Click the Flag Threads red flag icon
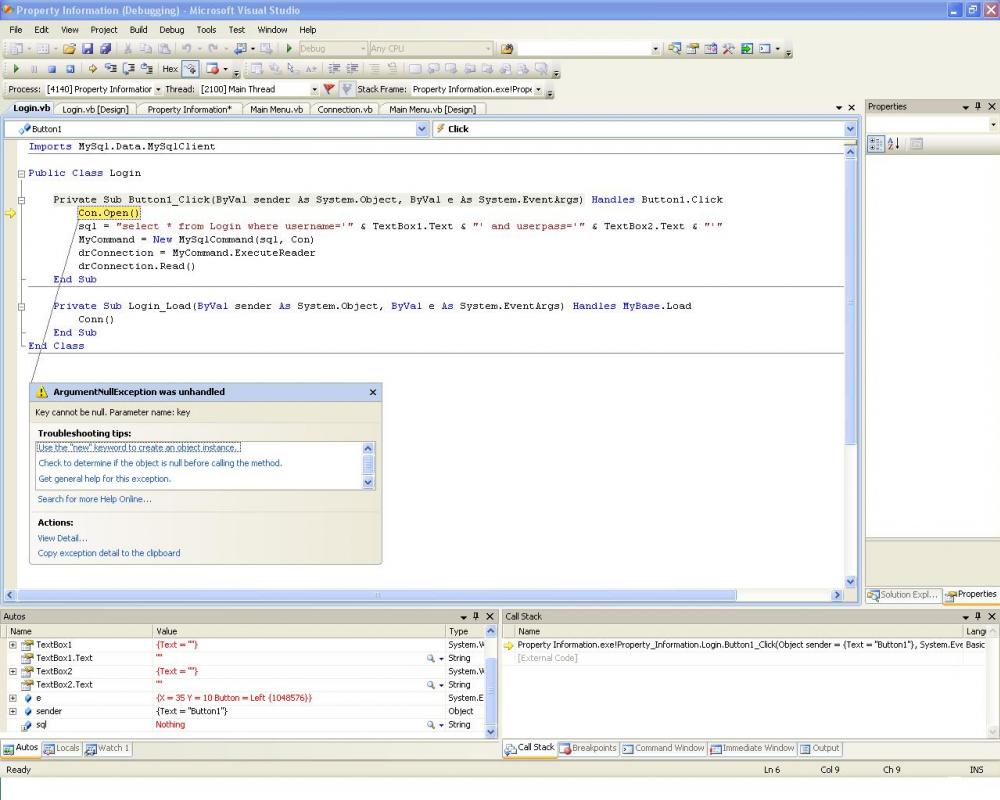 (329, 89)
